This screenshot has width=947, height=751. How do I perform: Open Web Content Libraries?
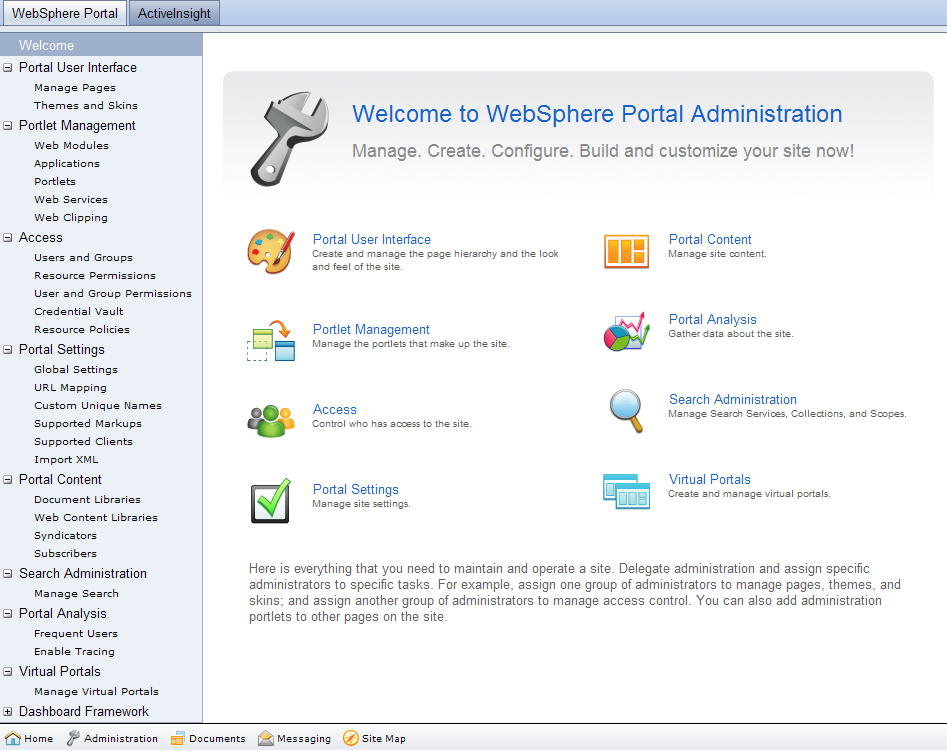95,518
